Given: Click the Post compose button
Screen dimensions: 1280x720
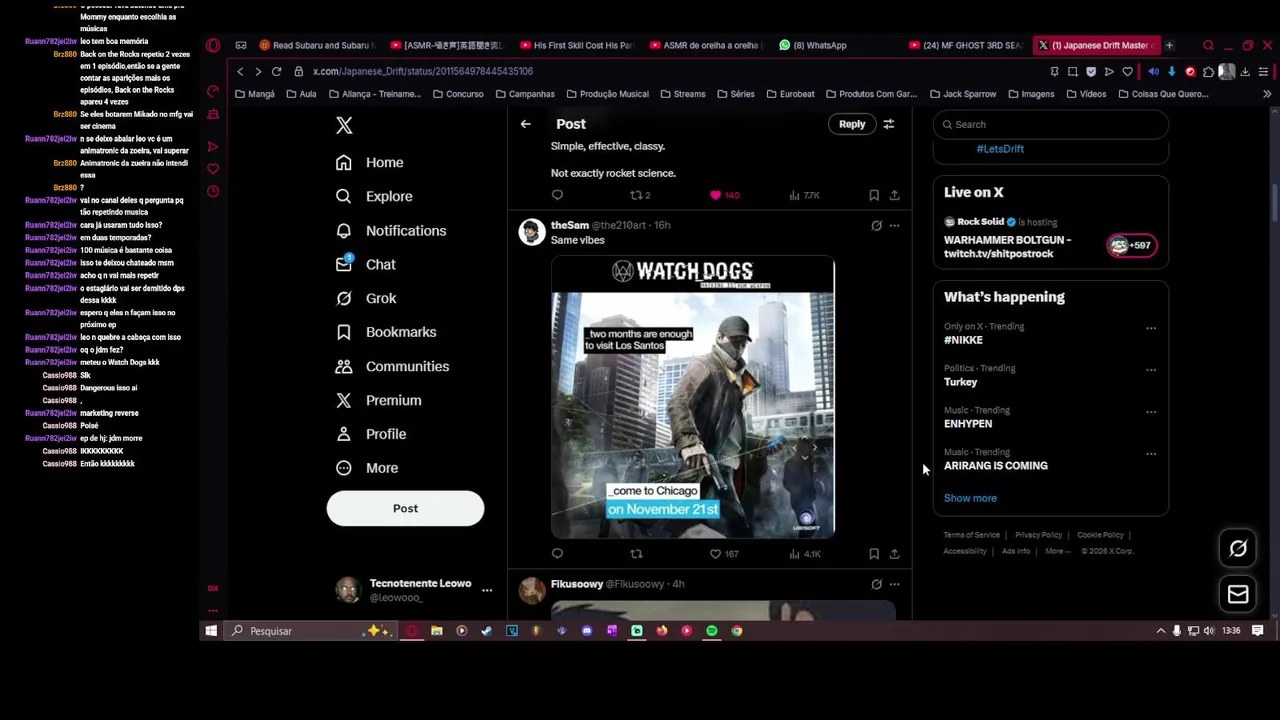Looking at the screenshot, I should click(405, 509).
